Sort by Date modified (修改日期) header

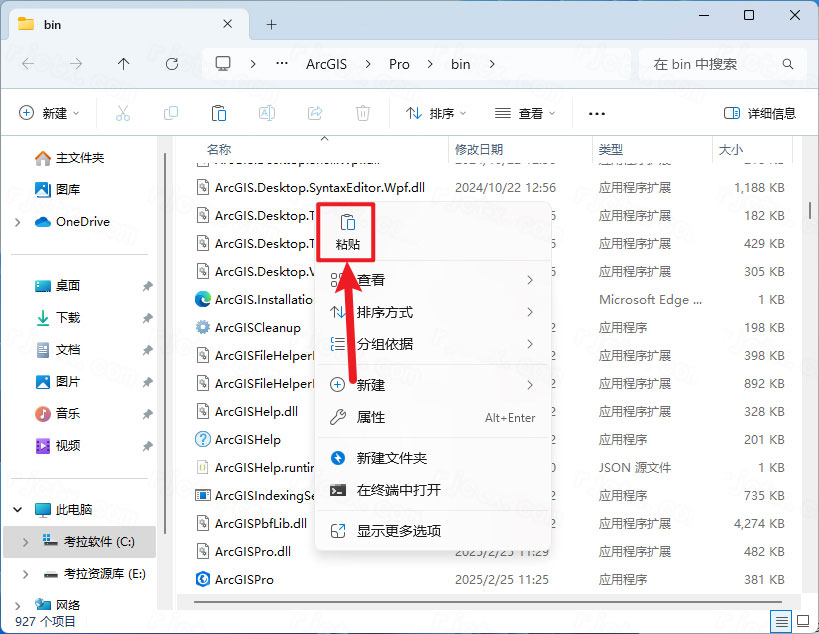pos(479,149)
